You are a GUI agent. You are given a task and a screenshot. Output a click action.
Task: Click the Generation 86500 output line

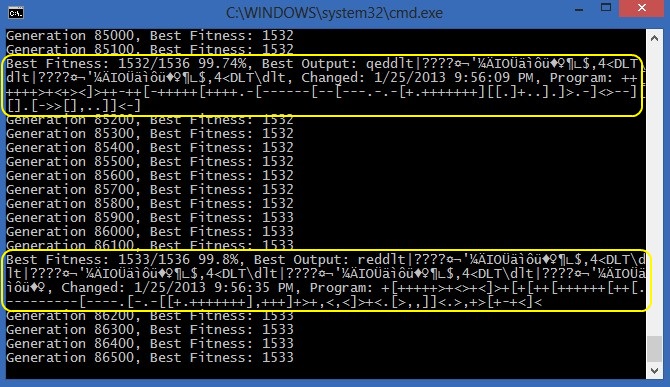[150, 357]
